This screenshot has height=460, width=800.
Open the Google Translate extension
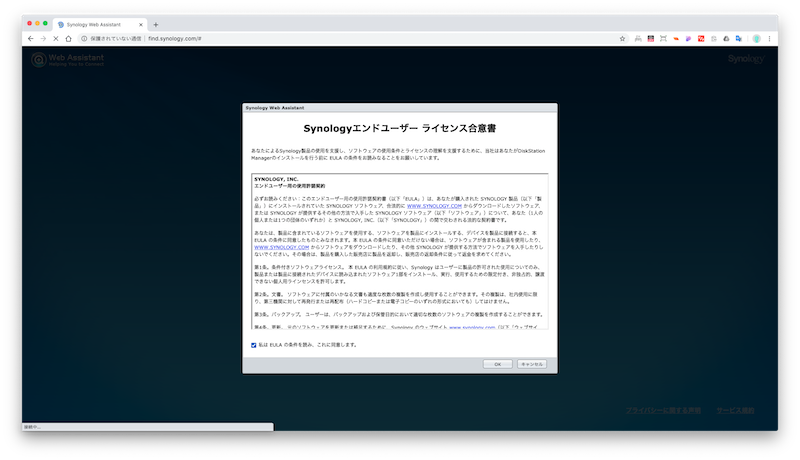(738, 39)
